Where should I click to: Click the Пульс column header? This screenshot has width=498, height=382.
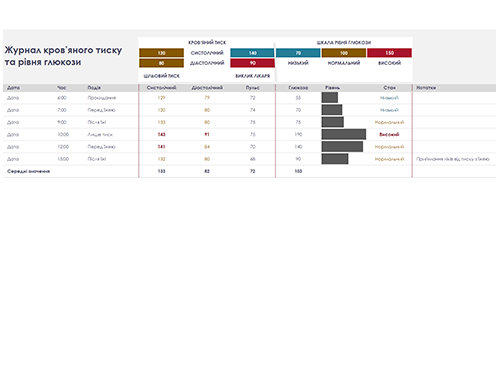[252, 88]
